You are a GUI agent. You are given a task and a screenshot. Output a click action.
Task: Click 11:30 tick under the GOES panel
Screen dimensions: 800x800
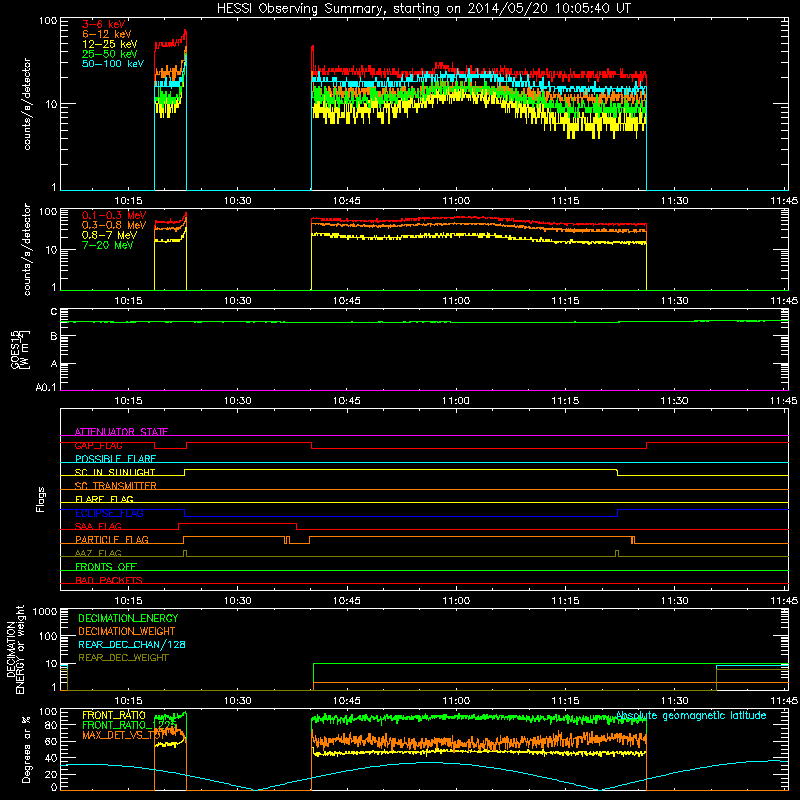point(674,401)
